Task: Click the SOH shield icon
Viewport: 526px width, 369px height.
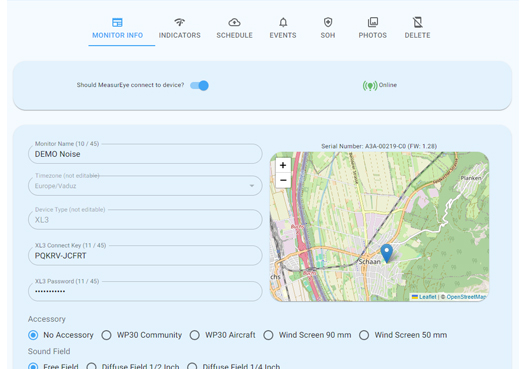Action: point(328,22)
